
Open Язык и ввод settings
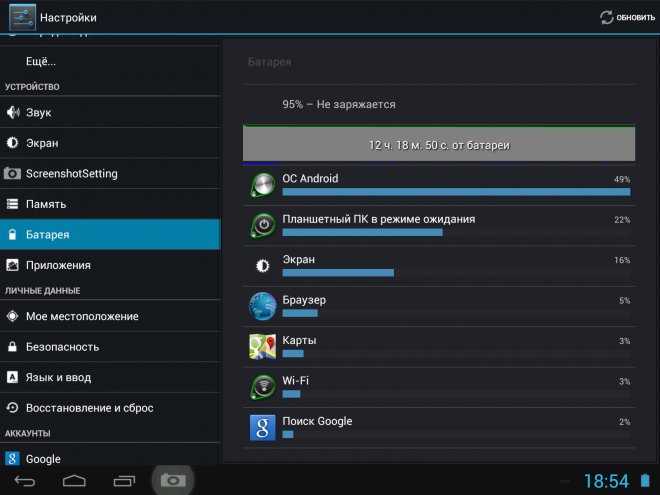pyautogui.click(x=110, y=377)
